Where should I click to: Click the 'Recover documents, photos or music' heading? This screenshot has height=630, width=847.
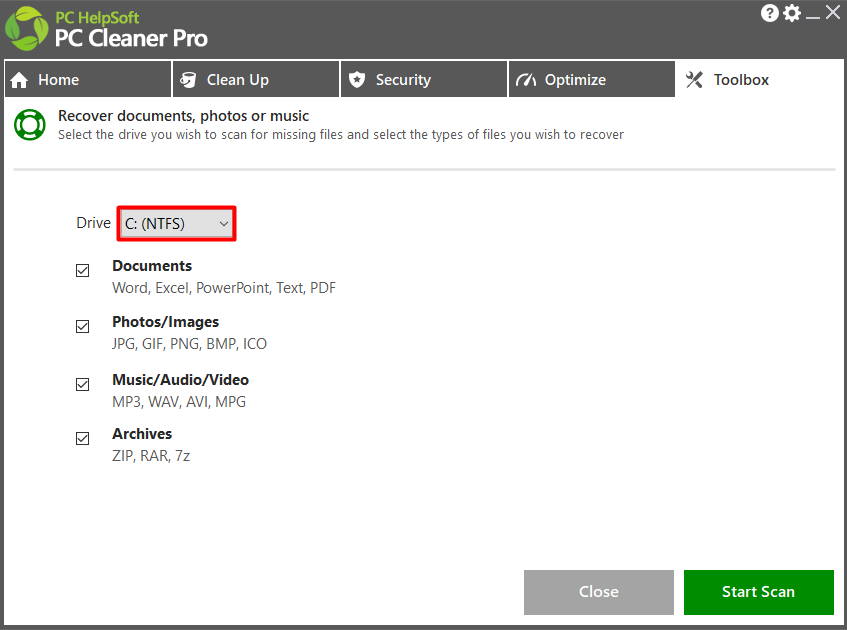click(183, 116)
